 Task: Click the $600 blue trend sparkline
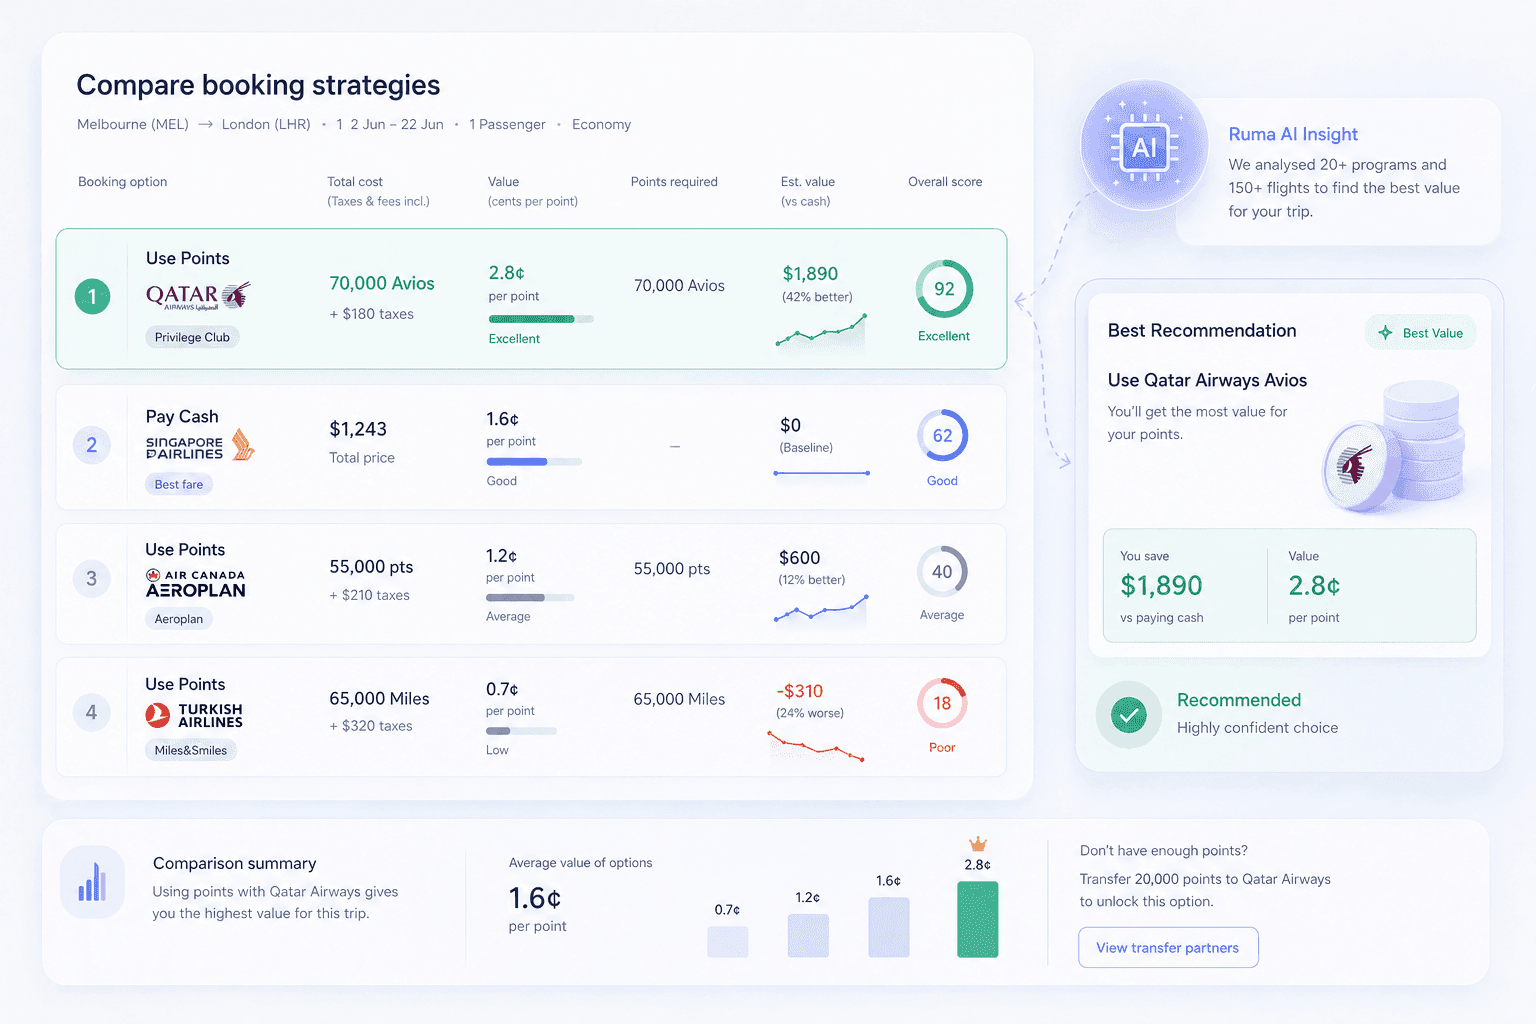pyautogui.click(x=821, y=608)
